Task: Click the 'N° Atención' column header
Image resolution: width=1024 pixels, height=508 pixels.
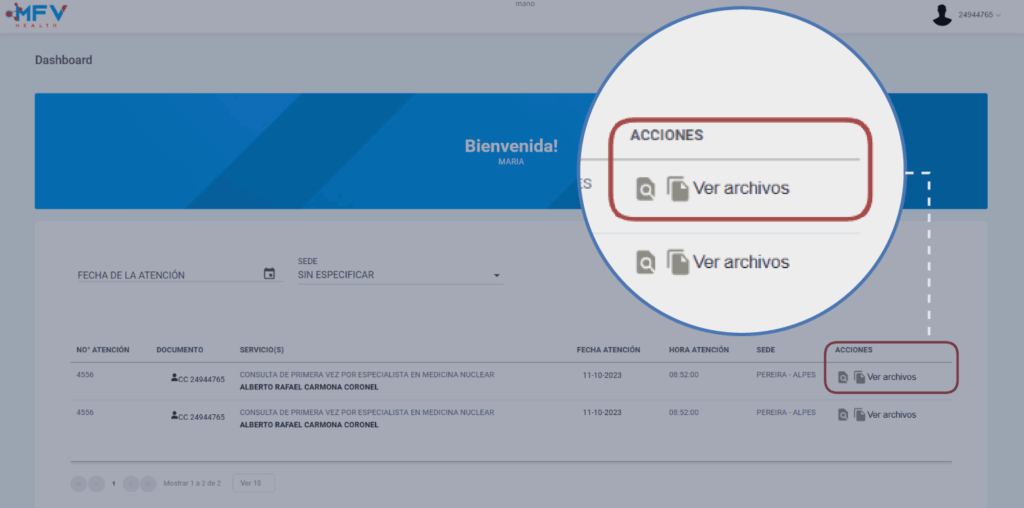Action: click(103, 350)
